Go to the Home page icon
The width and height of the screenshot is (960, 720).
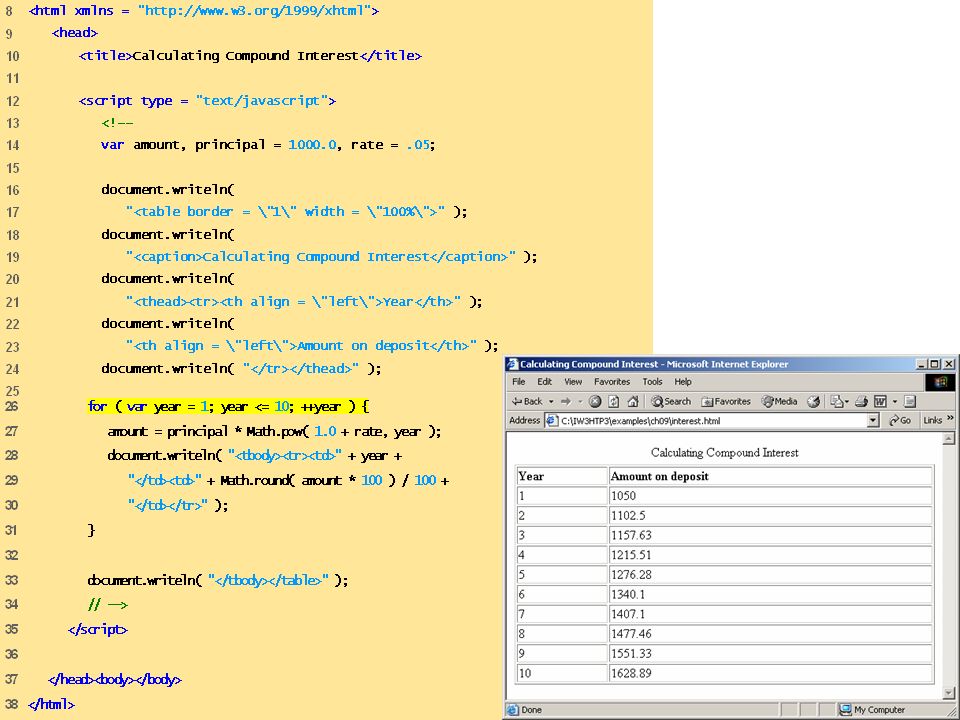[633, 402]
